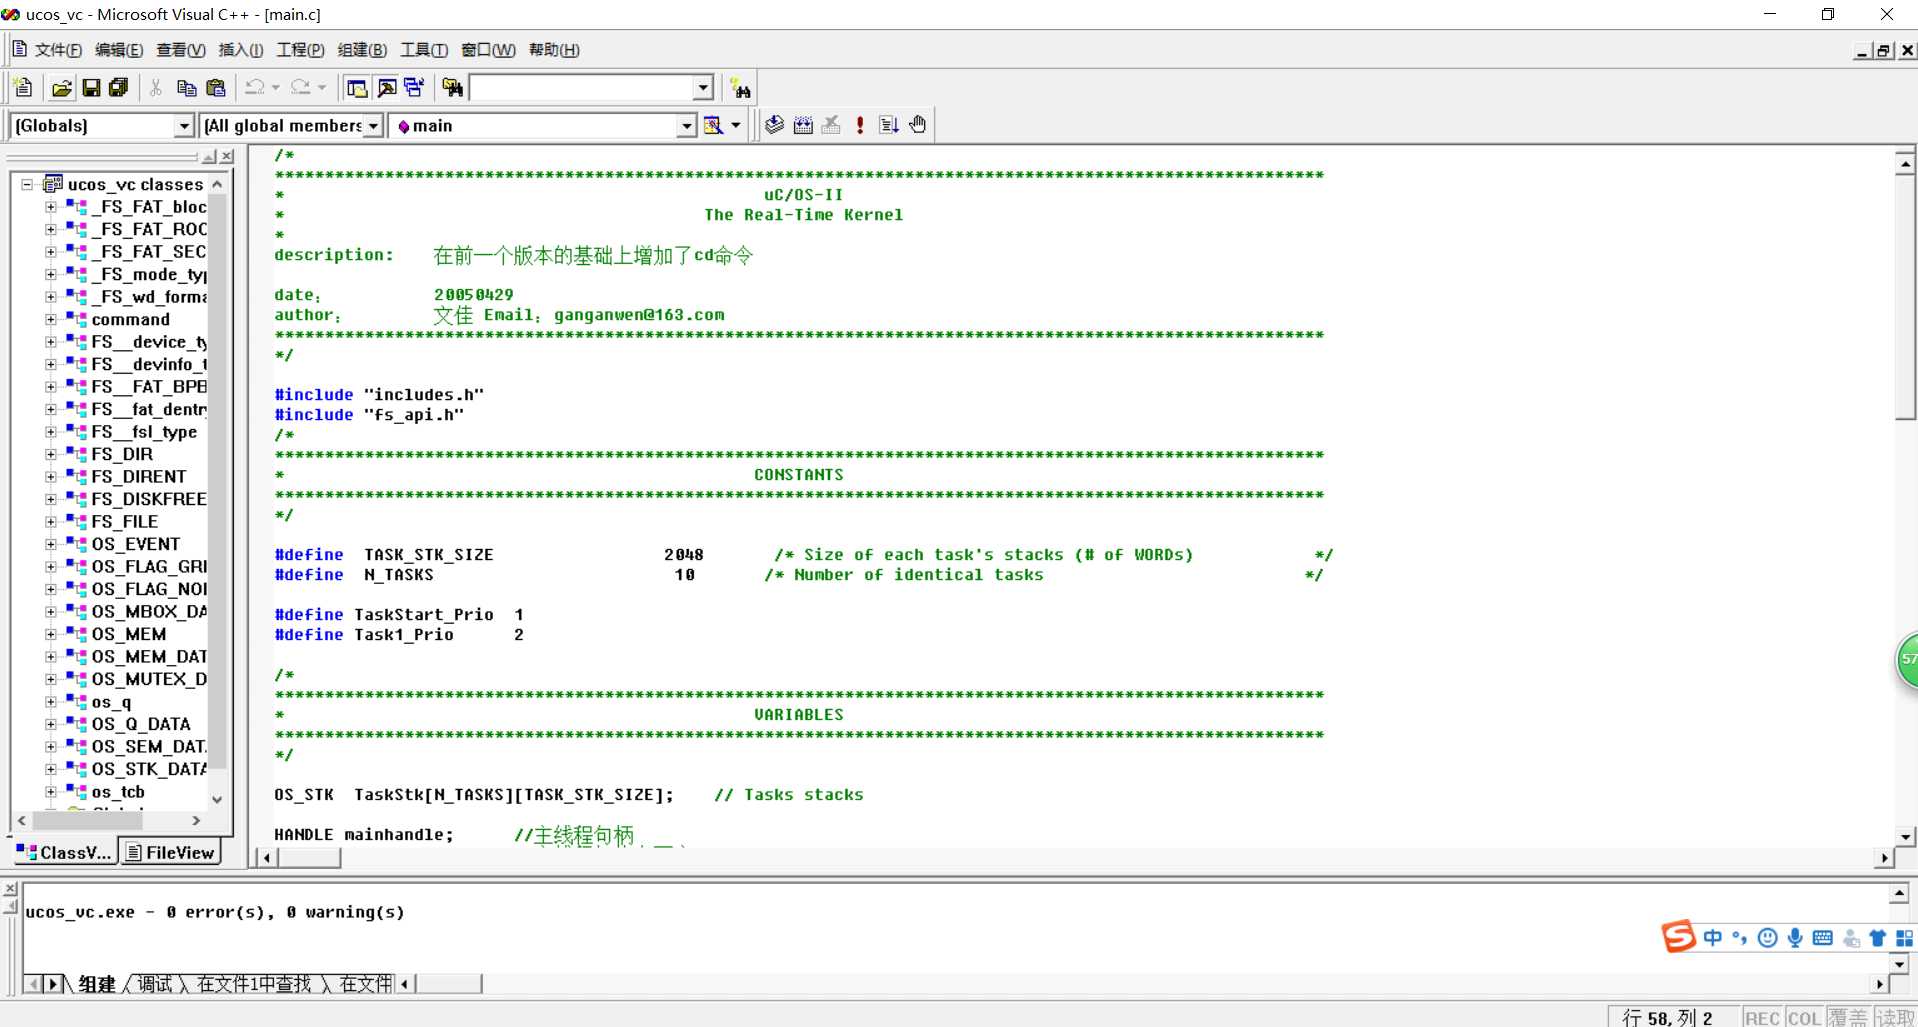Collapse the ucos_vc classes root node
Image resolution: width=1918 pixels, height=1027 pixels.
tap(27, 184)
